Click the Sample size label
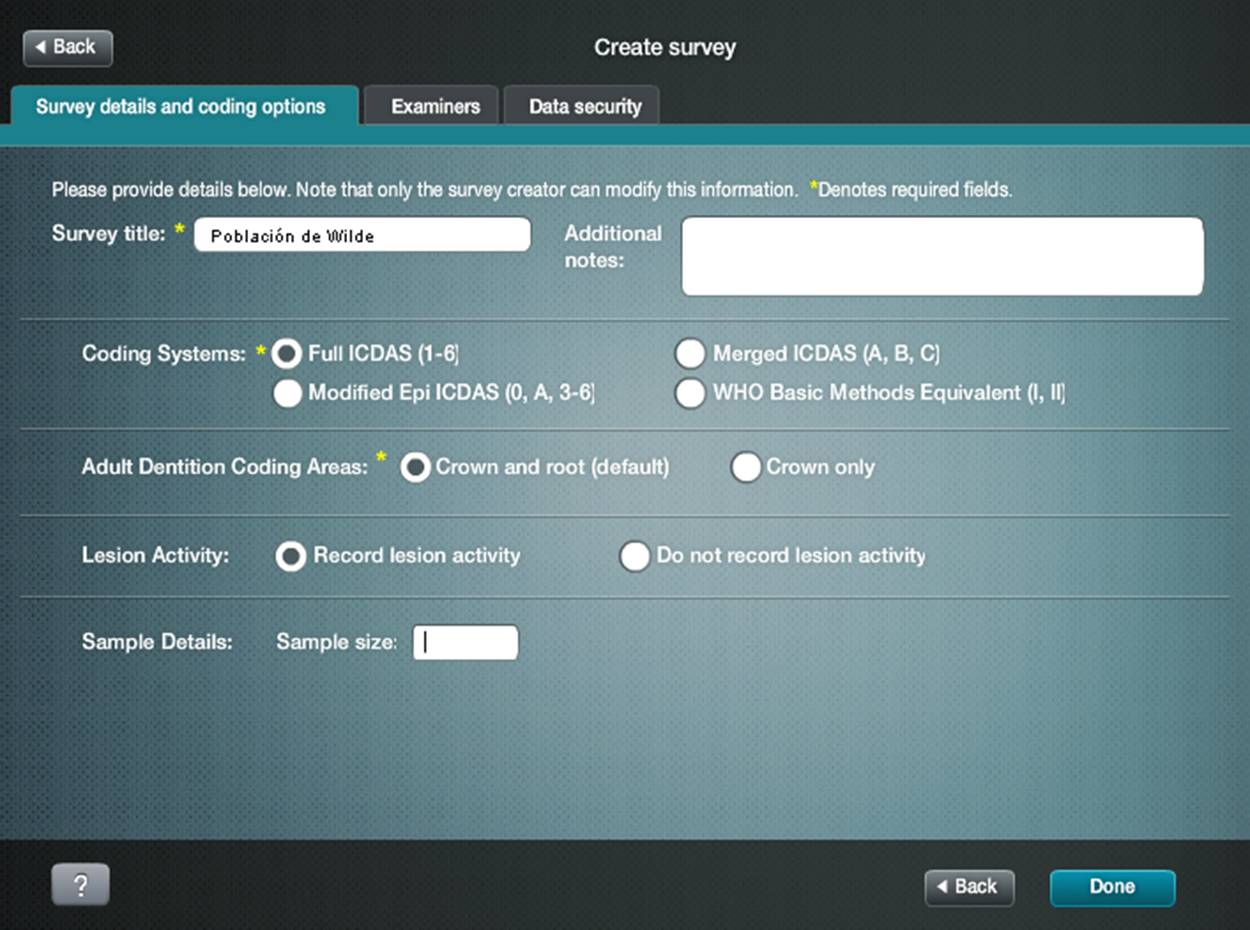Screen dimensions: 1250x930 coord(336,643)
